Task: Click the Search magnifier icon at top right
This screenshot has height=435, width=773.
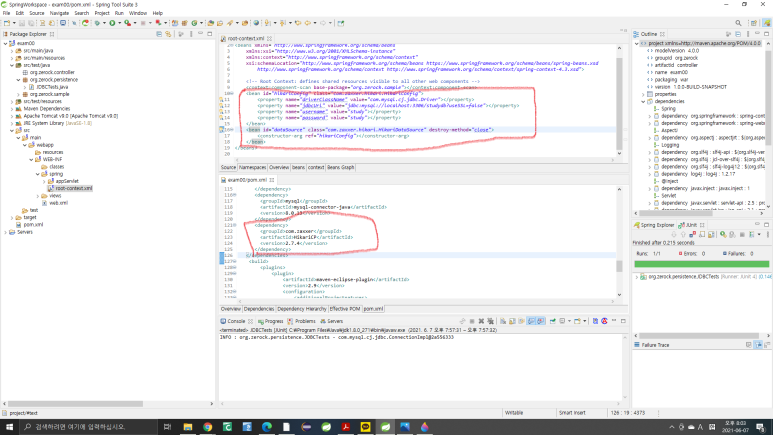Action: 738,23
